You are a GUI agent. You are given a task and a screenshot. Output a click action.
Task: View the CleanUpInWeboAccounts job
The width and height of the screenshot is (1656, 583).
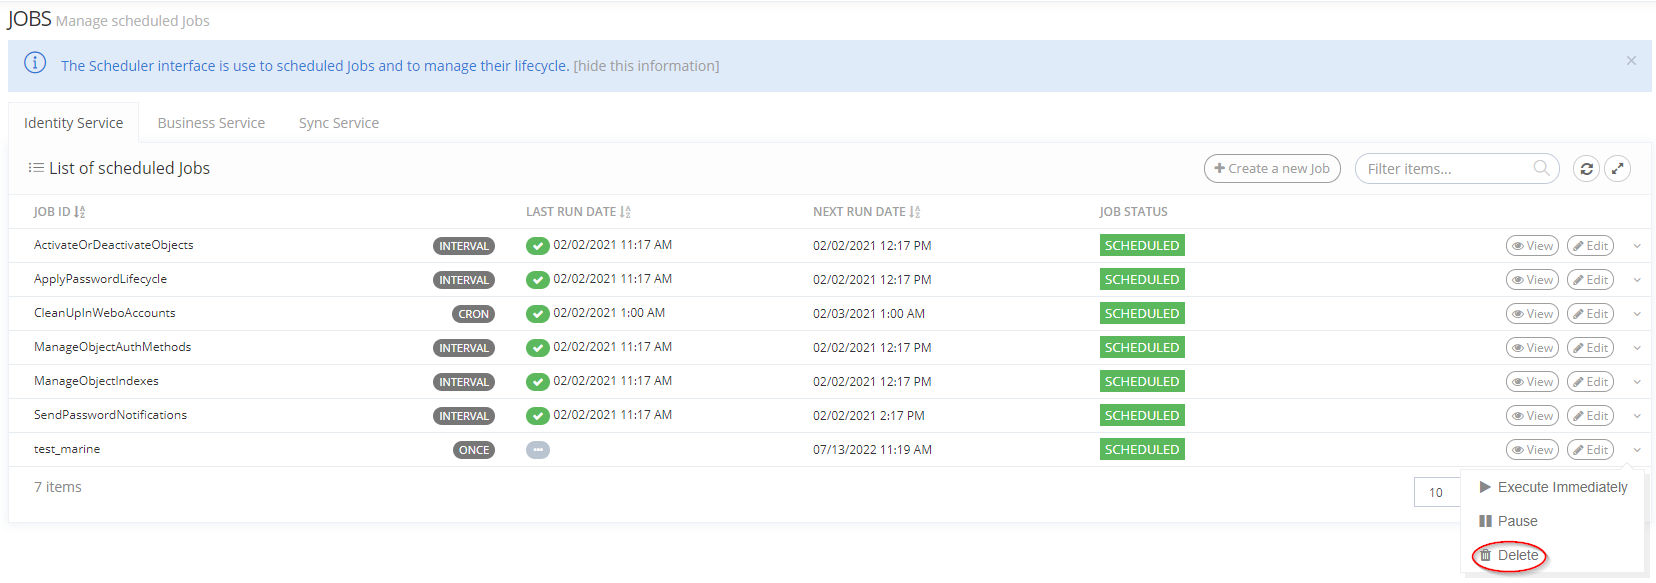tap(1532, 314)
